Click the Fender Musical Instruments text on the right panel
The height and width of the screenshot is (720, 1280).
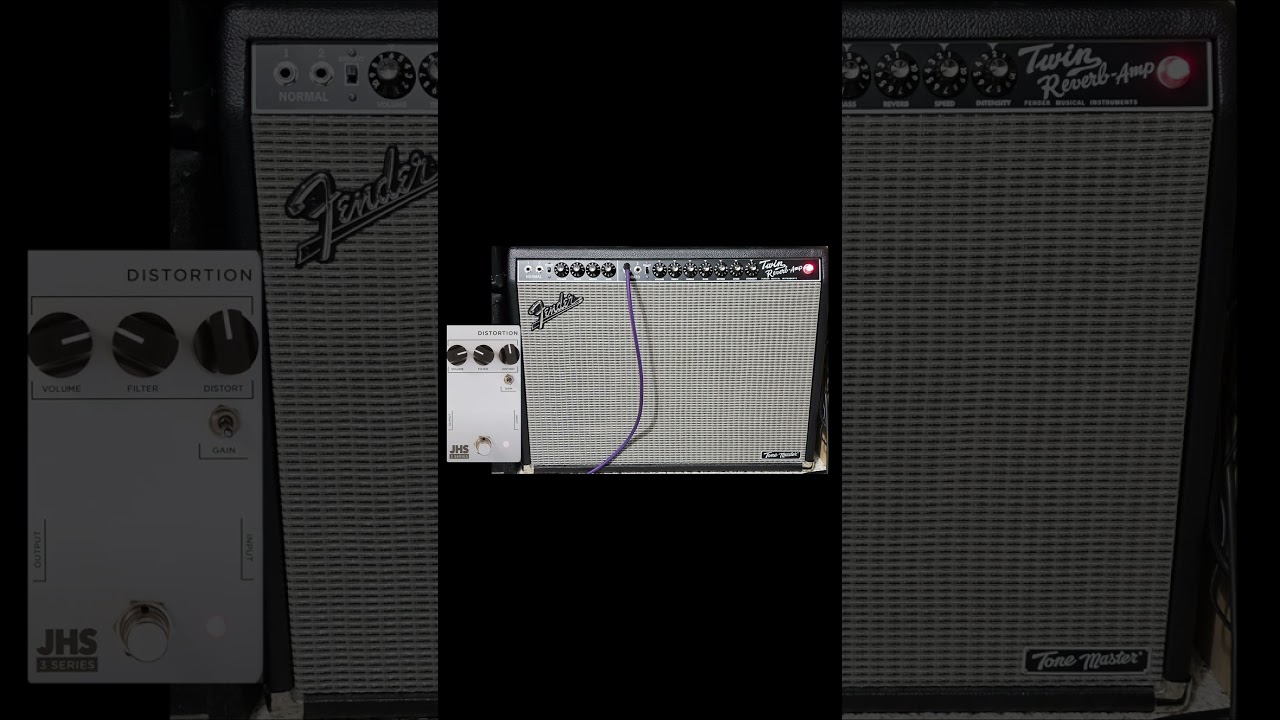pyautogui.click(x=1081, y=102)
